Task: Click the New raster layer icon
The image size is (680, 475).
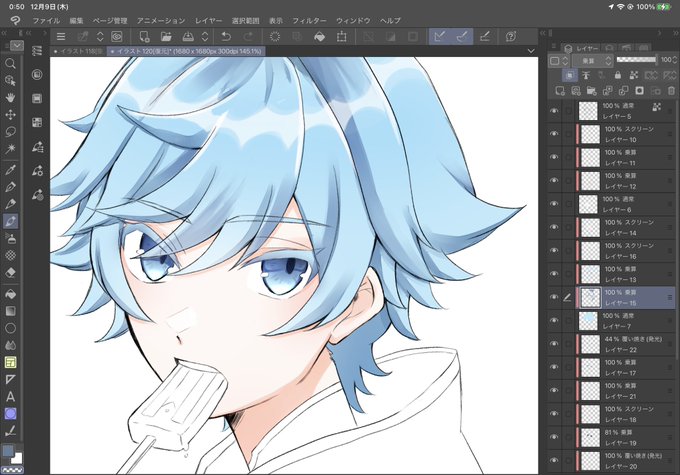Action: [x=560, y=91]
